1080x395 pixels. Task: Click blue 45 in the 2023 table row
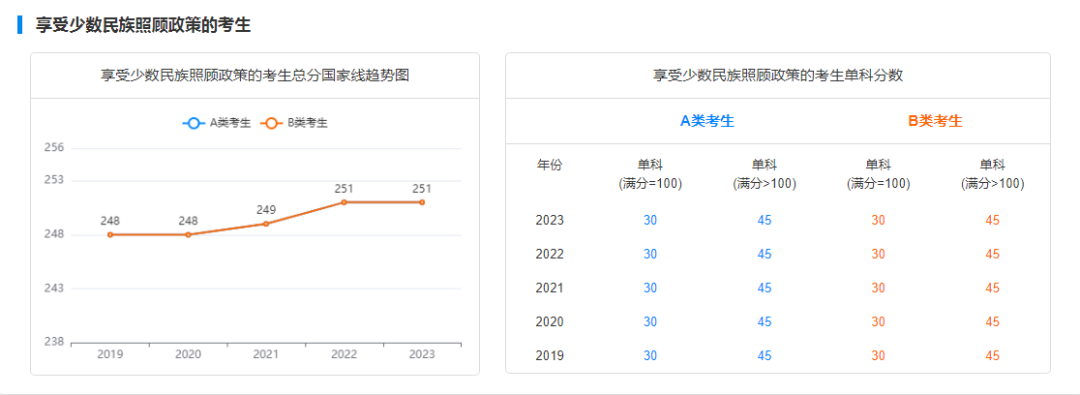(x=765, y=221)
